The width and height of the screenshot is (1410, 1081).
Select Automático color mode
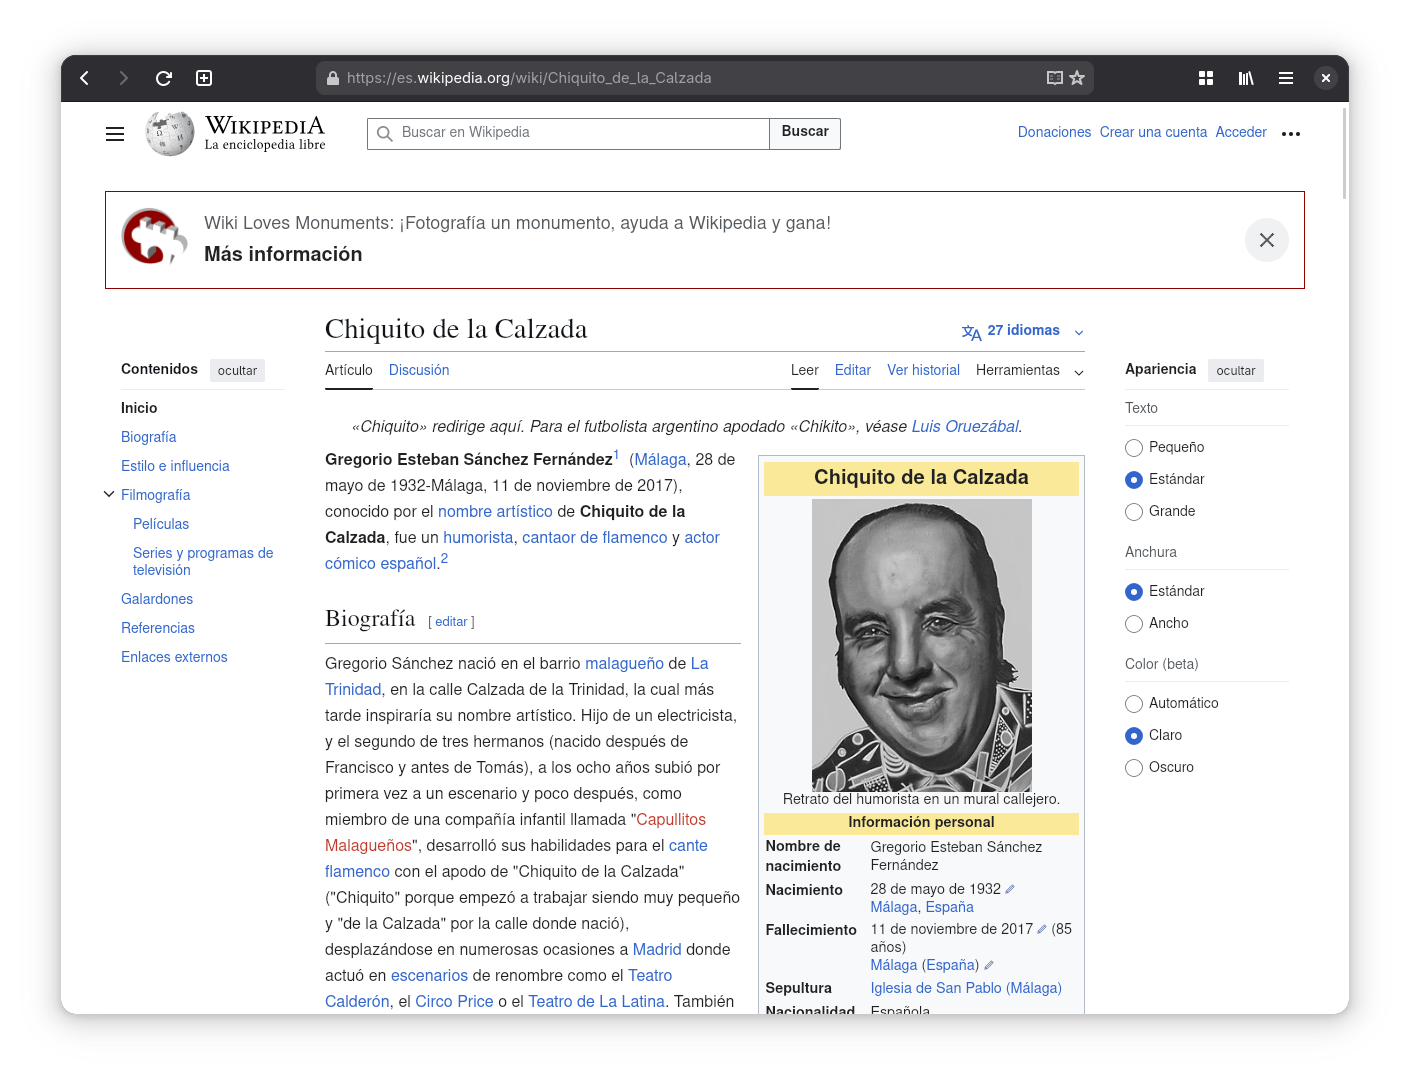click(1134, 704)
